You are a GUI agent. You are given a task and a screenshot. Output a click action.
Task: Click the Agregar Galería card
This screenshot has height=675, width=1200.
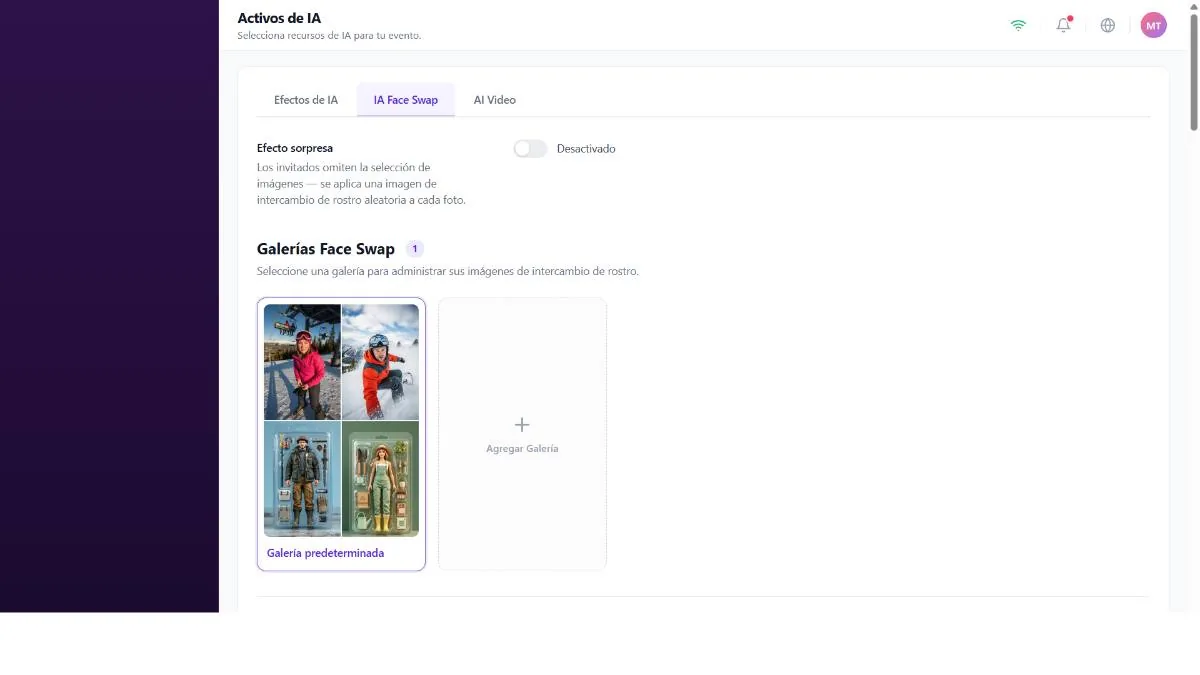point(522,434)
